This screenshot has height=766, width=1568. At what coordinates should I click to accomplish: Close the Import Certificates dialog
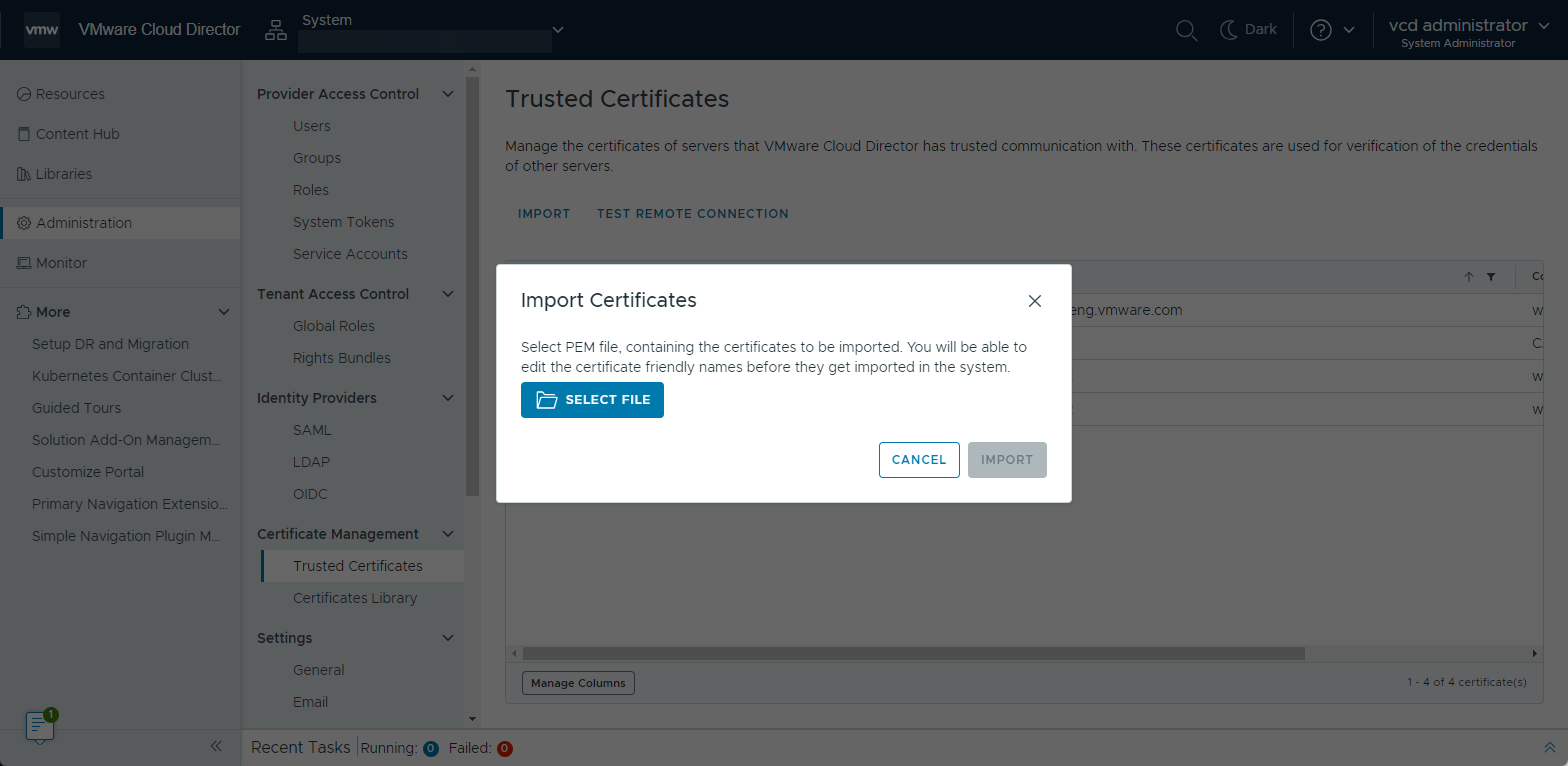click(x=1035, y=301)
